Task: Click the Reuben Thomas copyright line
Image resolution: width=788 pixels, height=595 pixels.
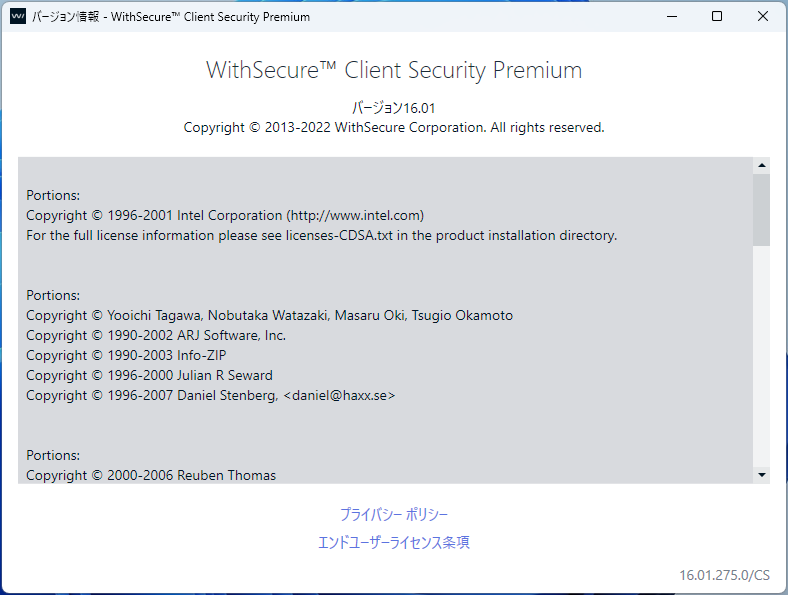Action: 151,475
